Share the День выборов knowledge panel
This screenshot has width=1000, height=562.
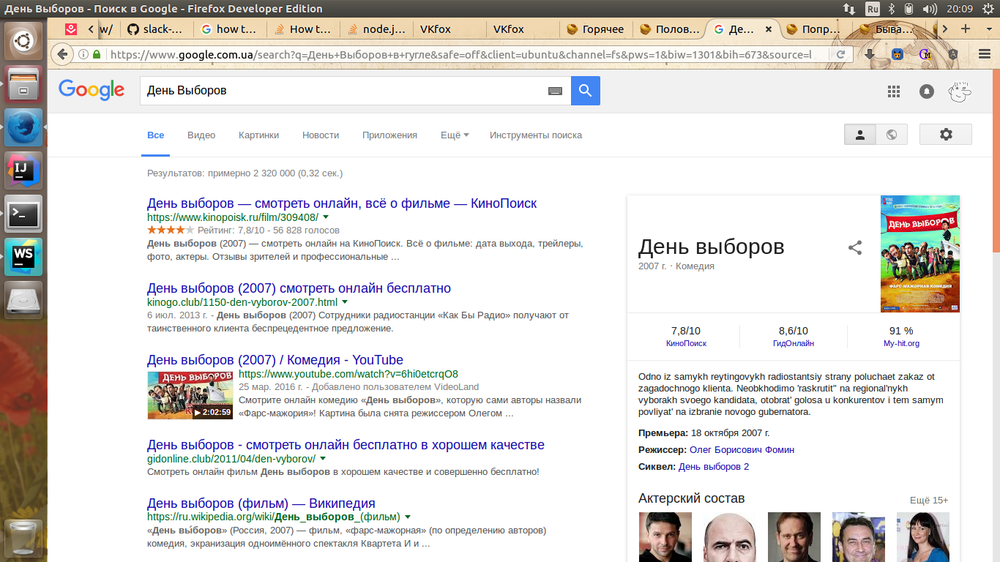(855, 248)
